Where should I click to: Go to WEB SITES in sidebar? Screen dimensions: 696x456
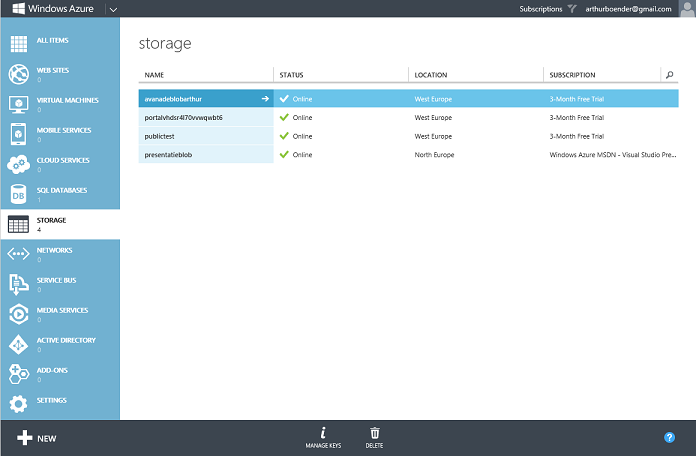pos(52,70)
